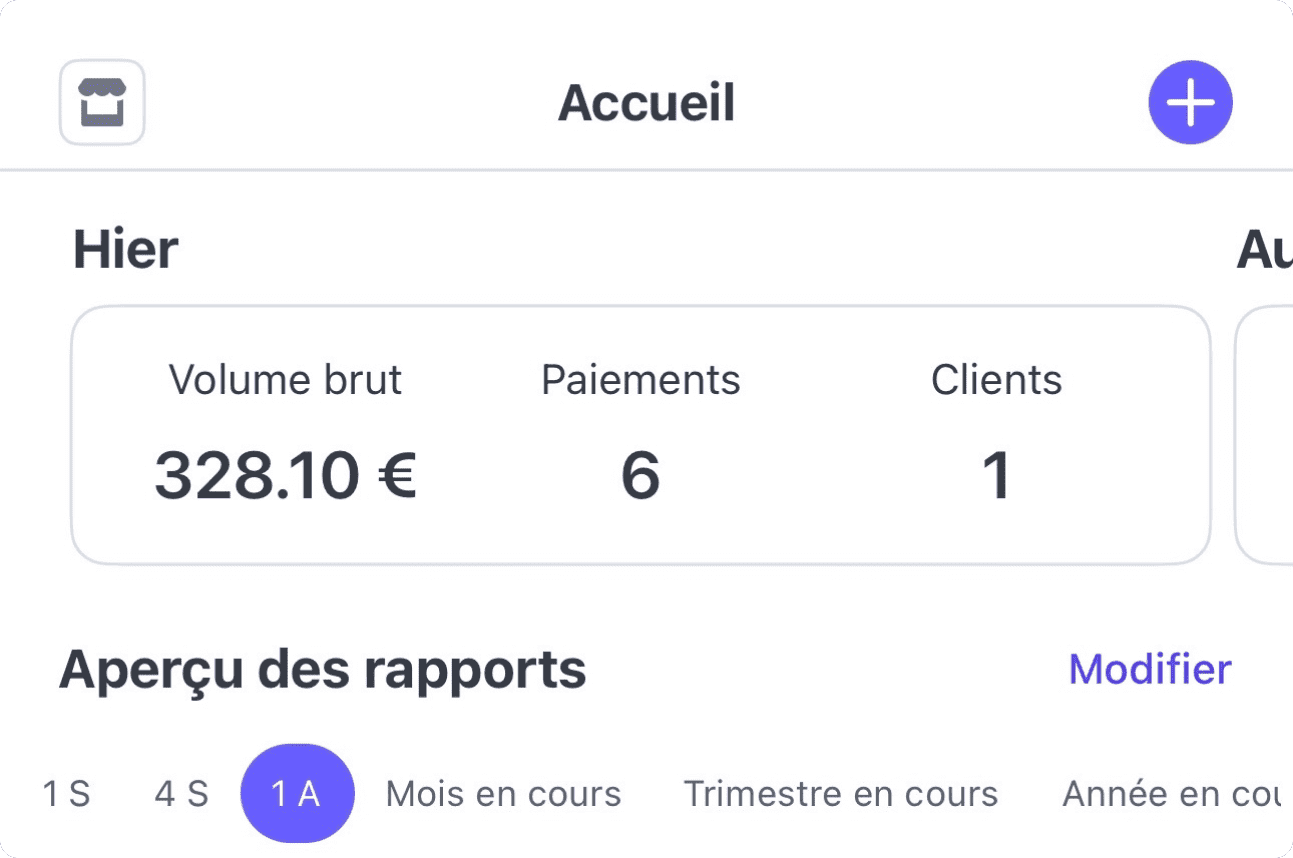
Task: Click the Accueil page title
Action: click(x=646, y=103)
